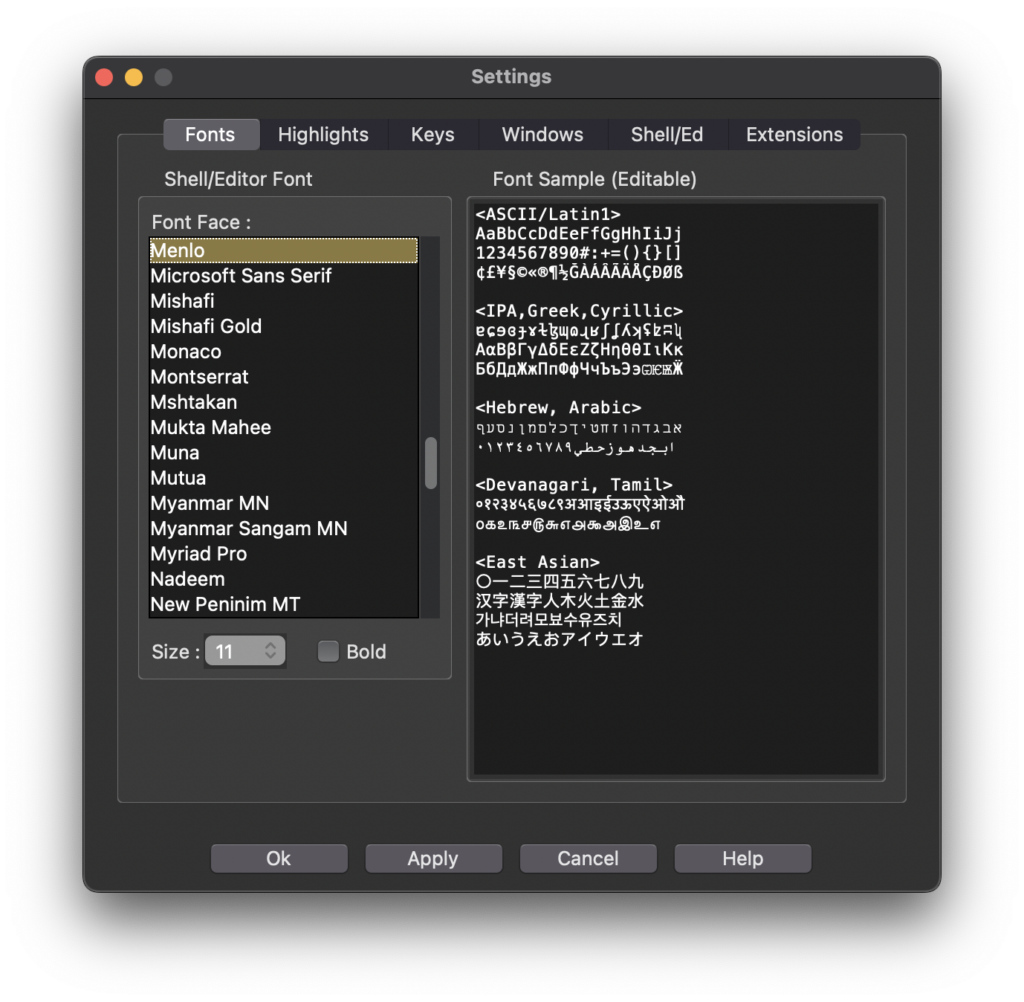Screen dimensions: 1024x1002
Task: Open the Help for settings
Action: (x=742, y=857)
